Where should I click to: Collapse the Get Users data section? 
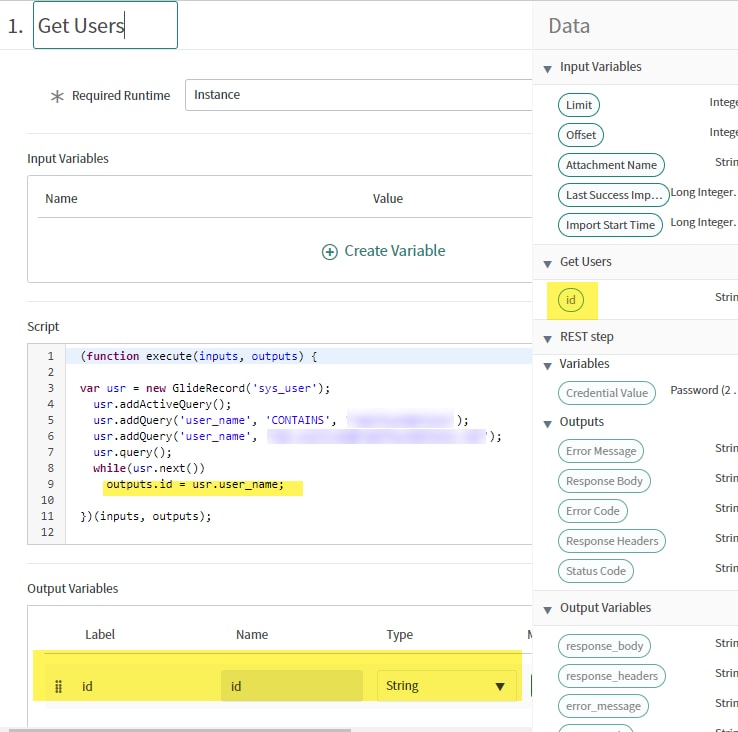tap(547, 264)
